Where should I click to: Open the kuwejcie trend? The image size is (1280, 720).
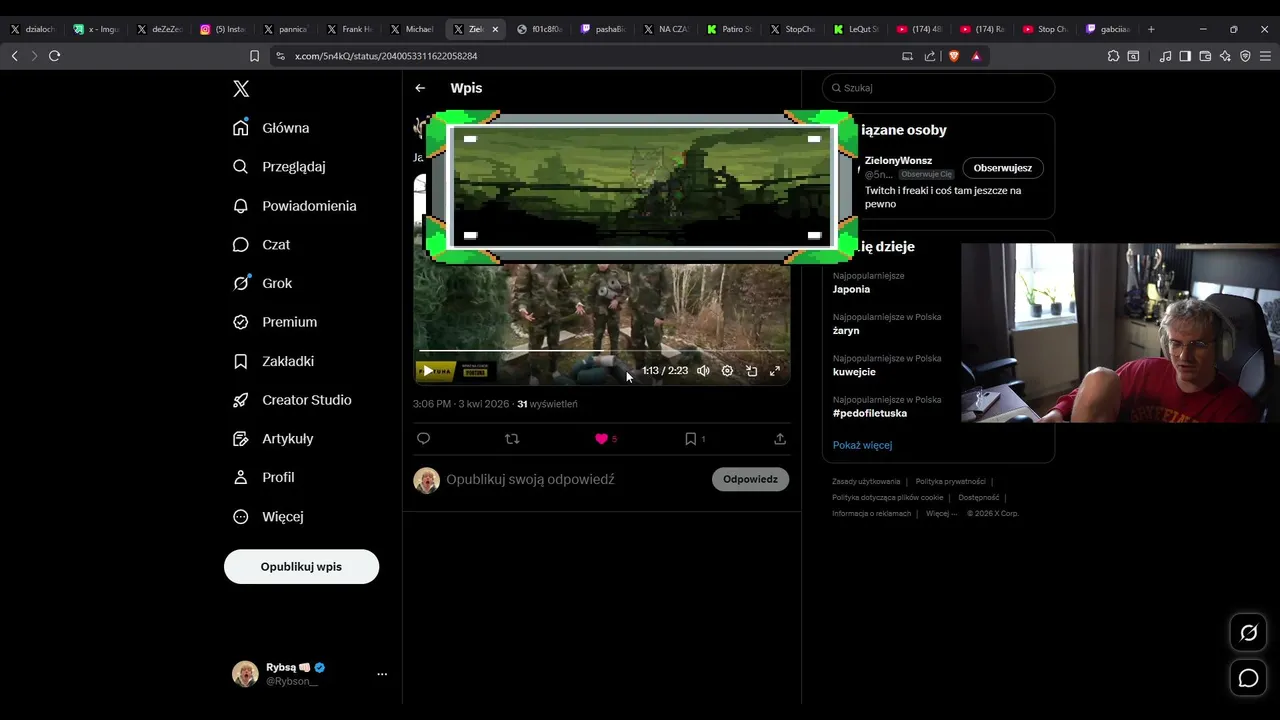854,372
